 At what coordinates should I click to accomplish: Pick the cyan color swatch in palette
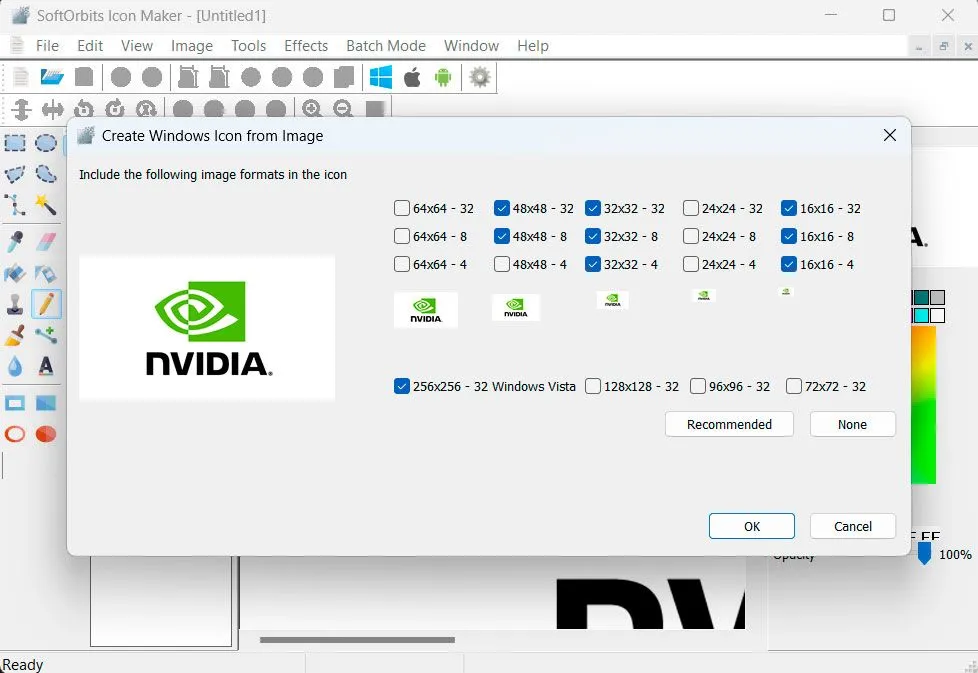tap(921, 315)
